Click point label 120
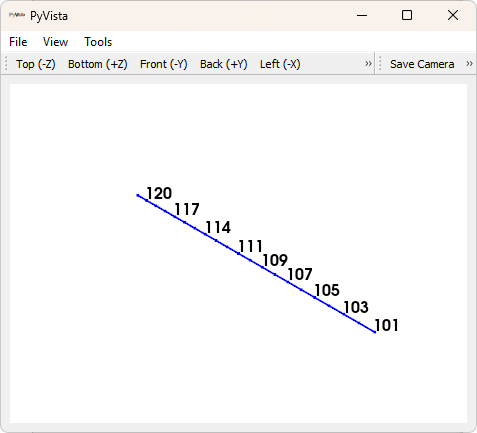Viewport: 477px width, 433px height. pyautogui.click(x=159, y=193)
